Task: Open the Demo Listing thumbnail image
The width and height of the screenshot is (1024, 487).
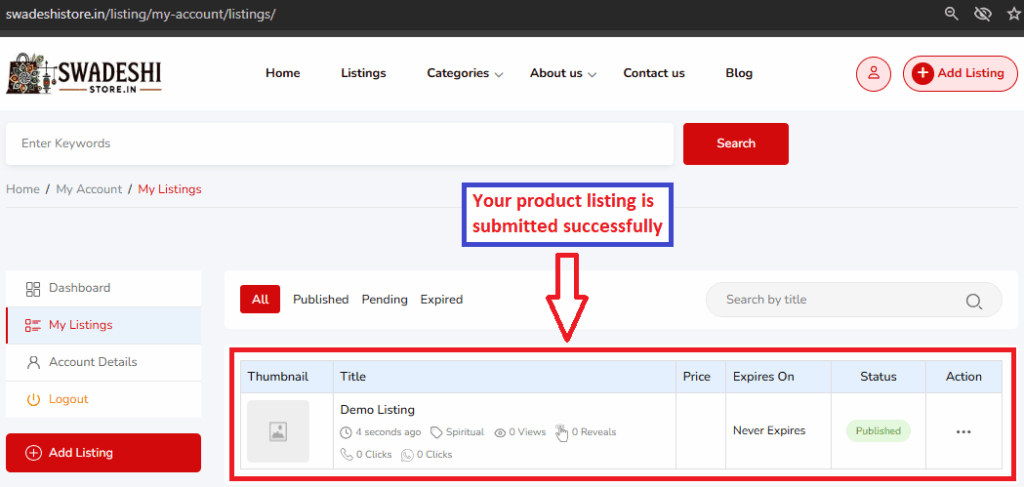Action: pos(278,431)
